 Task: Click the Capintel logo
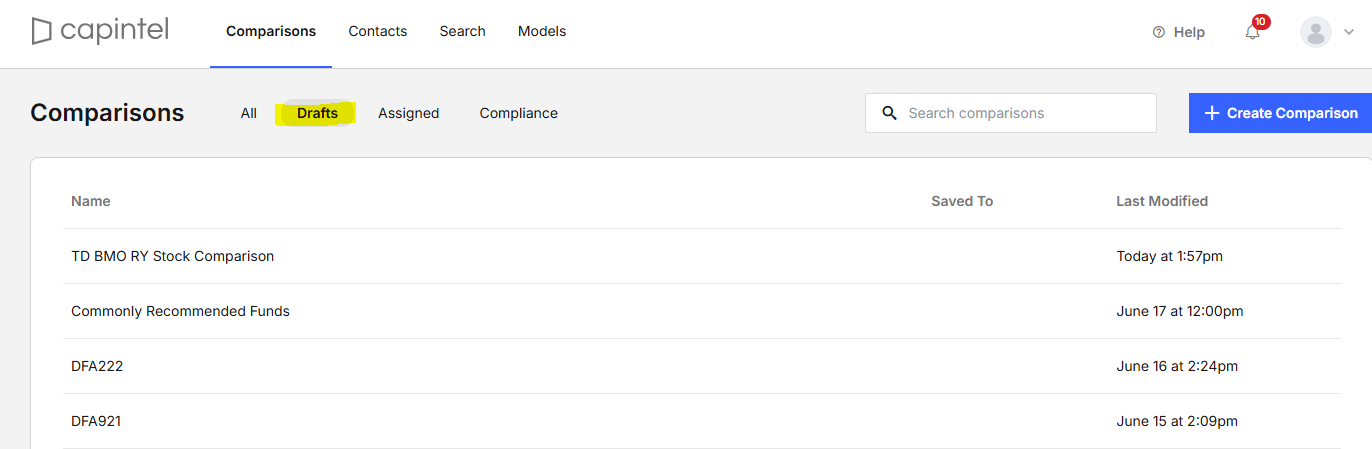pyautogui.click(x=100, y=31)
